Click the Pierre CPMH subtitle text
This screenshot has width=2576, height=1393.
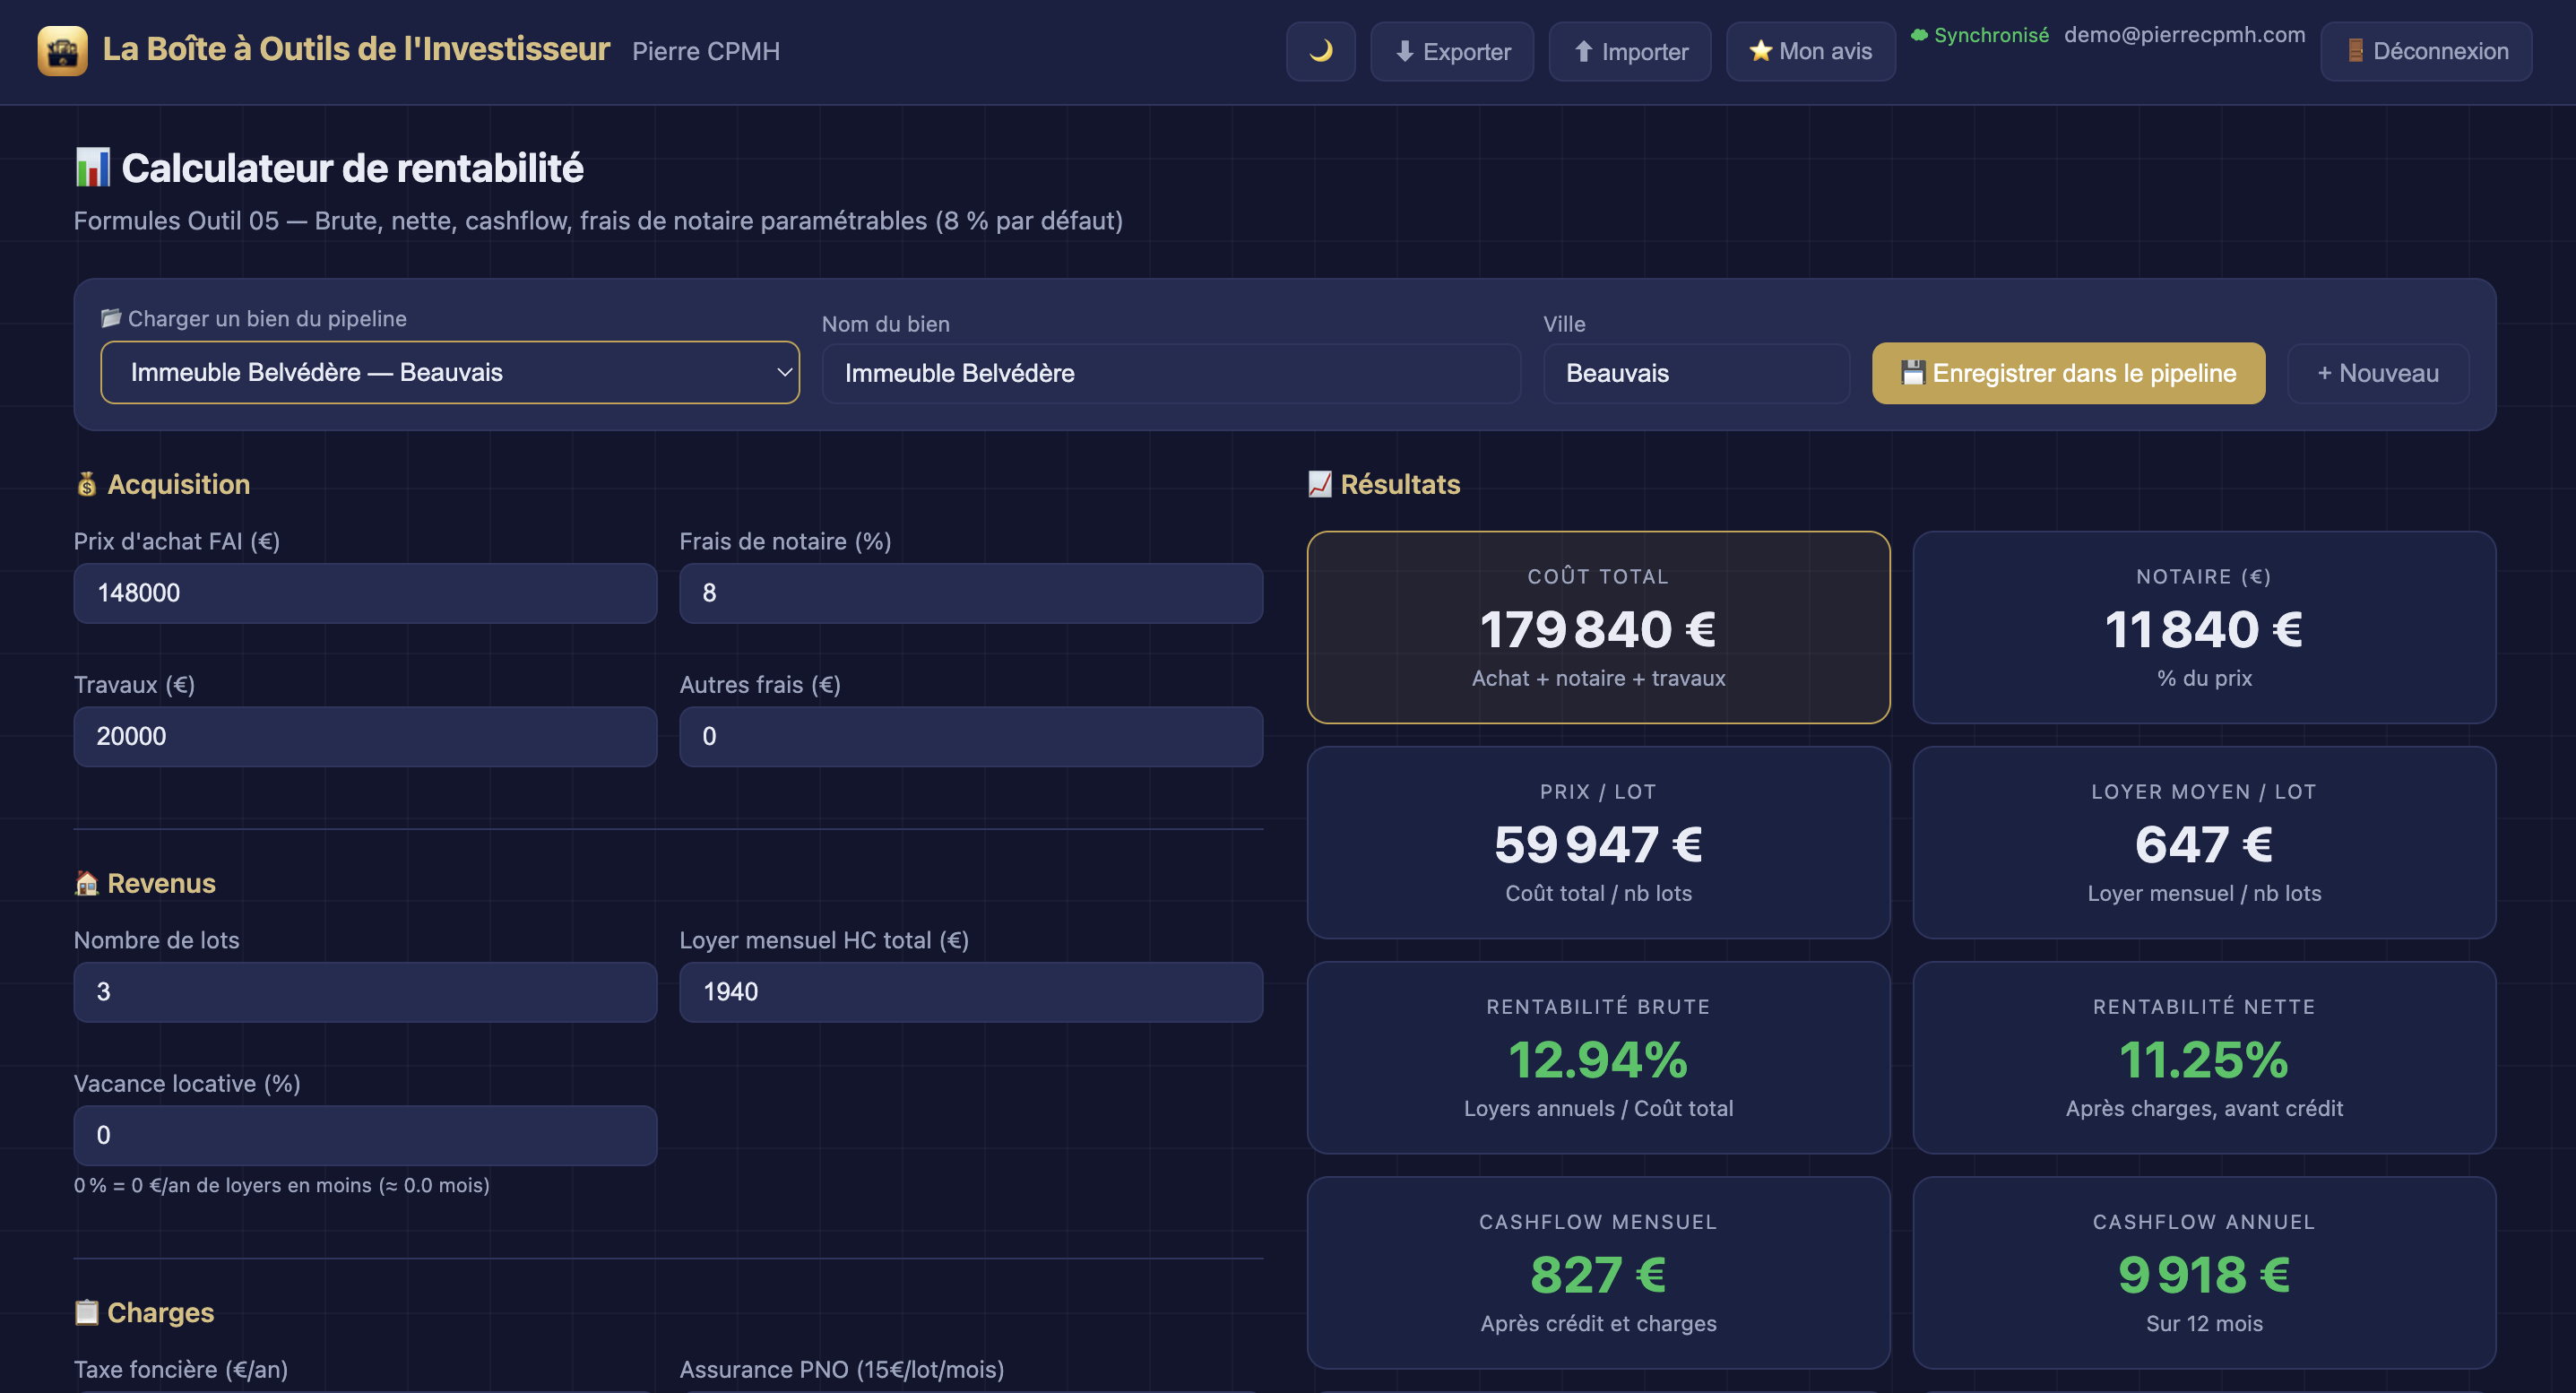pyautogui.click(x=706, y=51)
